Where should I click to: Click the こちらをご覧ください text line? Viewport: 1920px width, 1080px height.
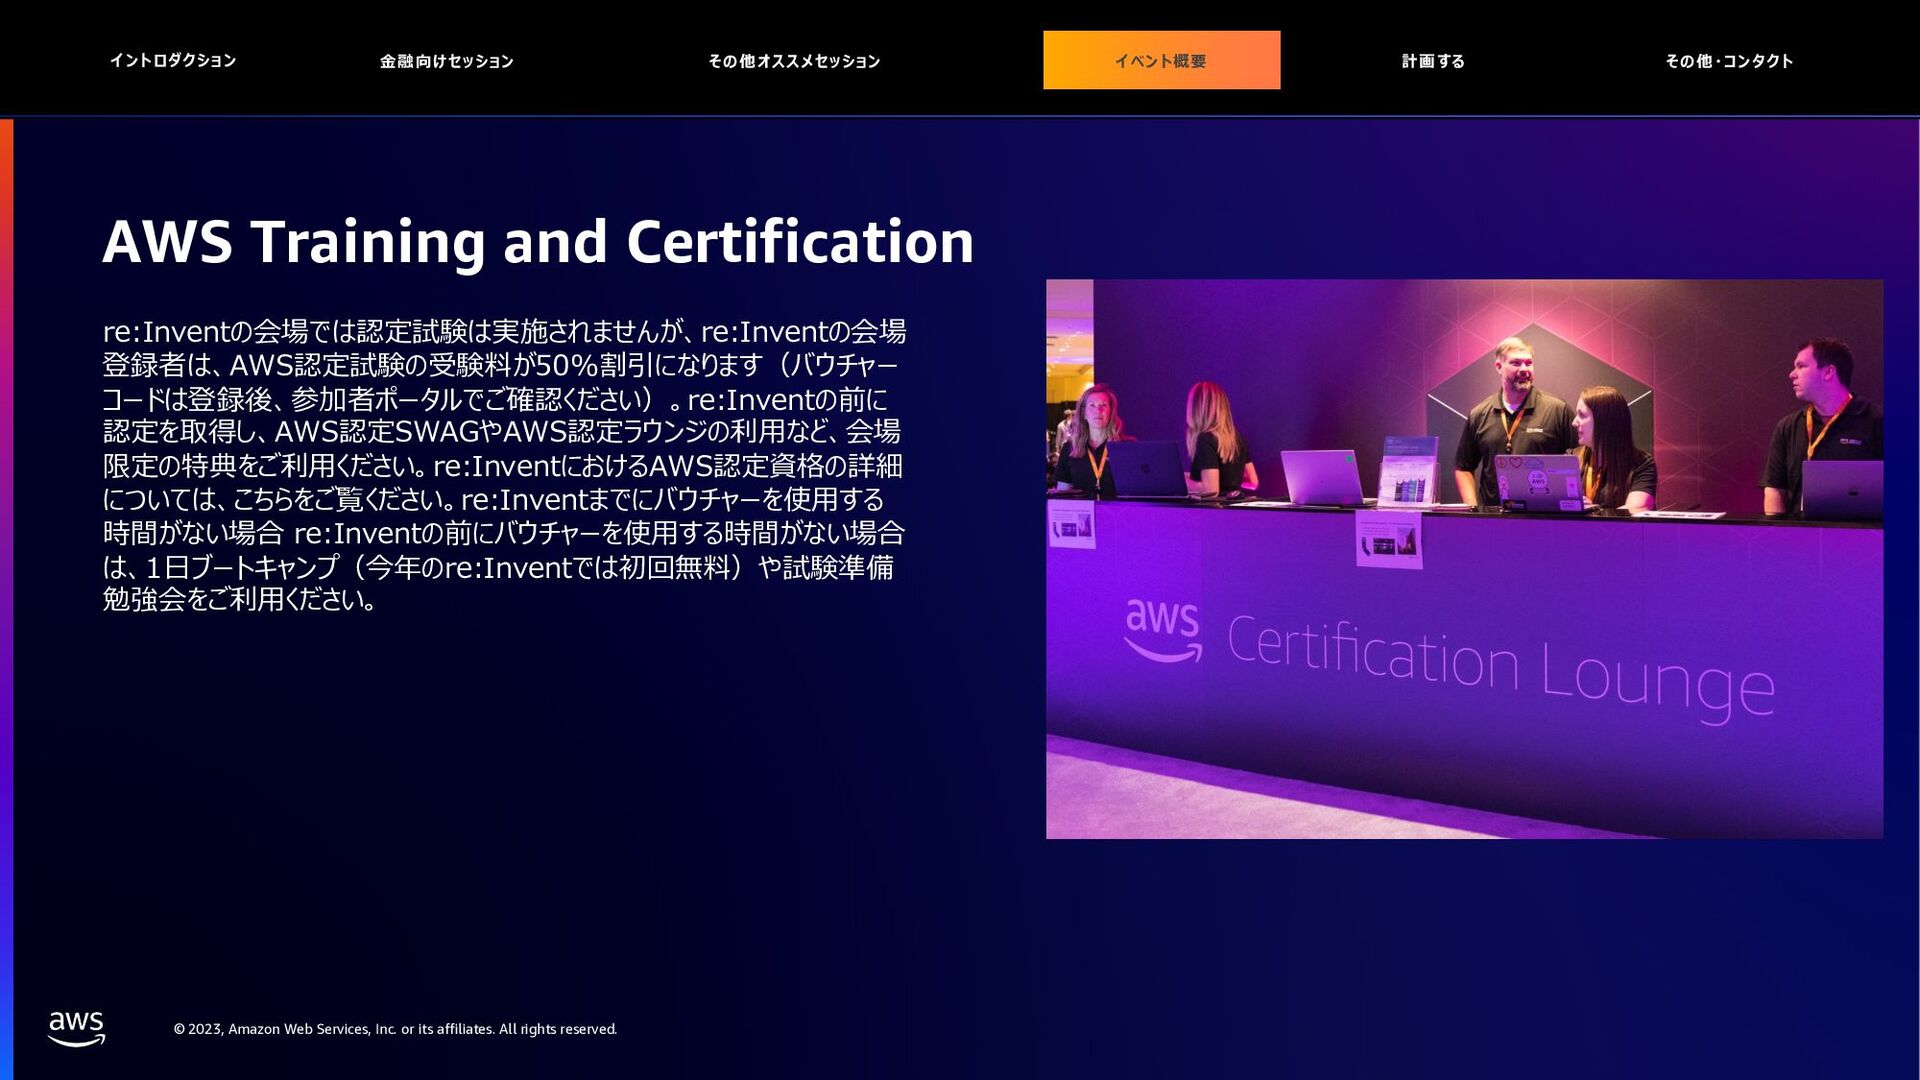[494, 499]
